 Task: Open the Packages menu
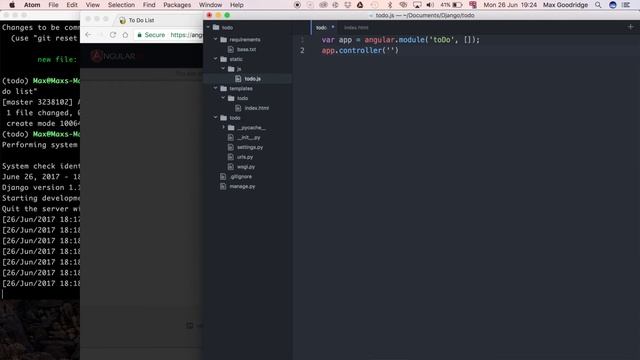click(177, 5)
